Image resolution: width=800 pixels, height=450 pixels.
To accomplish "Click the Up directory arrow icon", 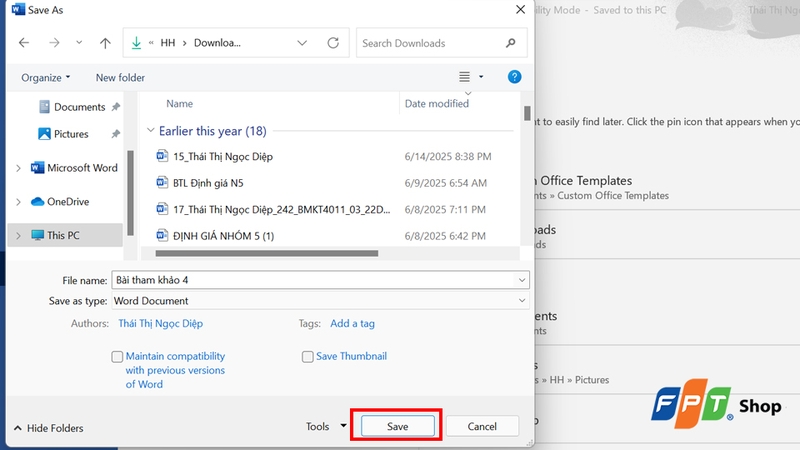I will tap(106, 44).
